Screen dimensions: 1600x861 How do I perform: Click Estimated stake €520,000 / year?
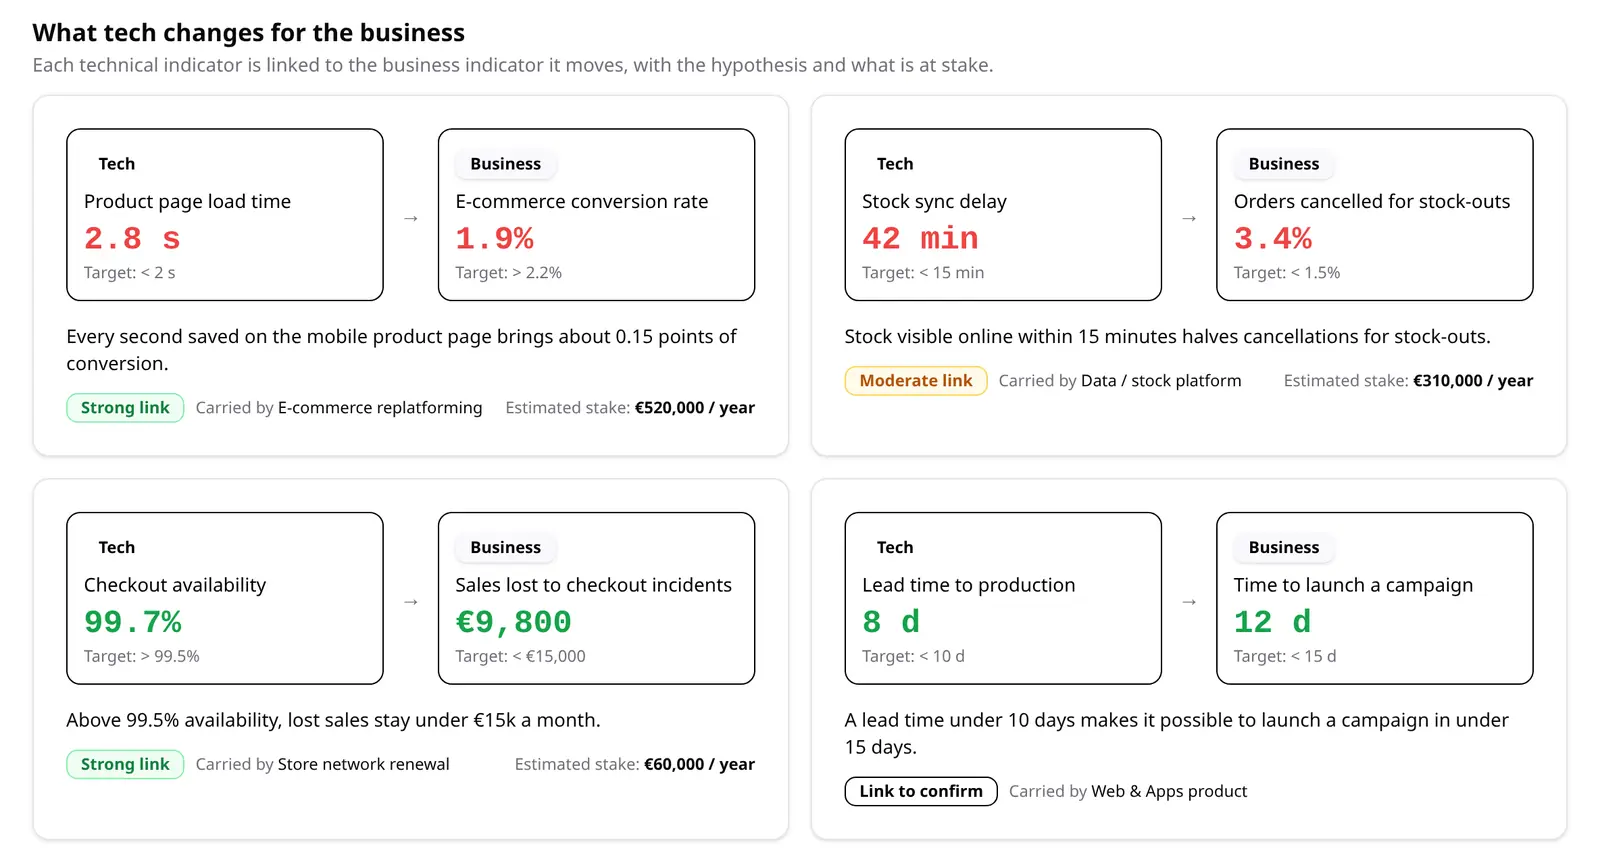point(630,408)
